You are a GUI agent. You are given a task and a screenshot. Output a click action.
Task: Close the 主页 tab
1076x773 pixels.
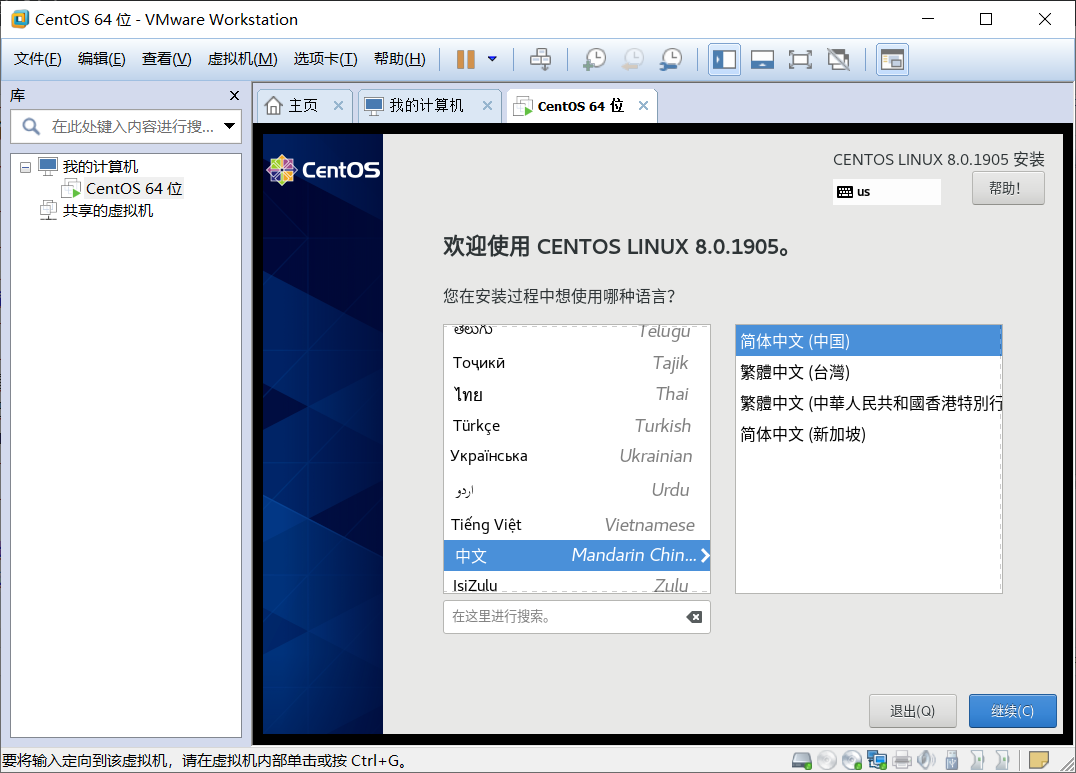pos(338,106)
